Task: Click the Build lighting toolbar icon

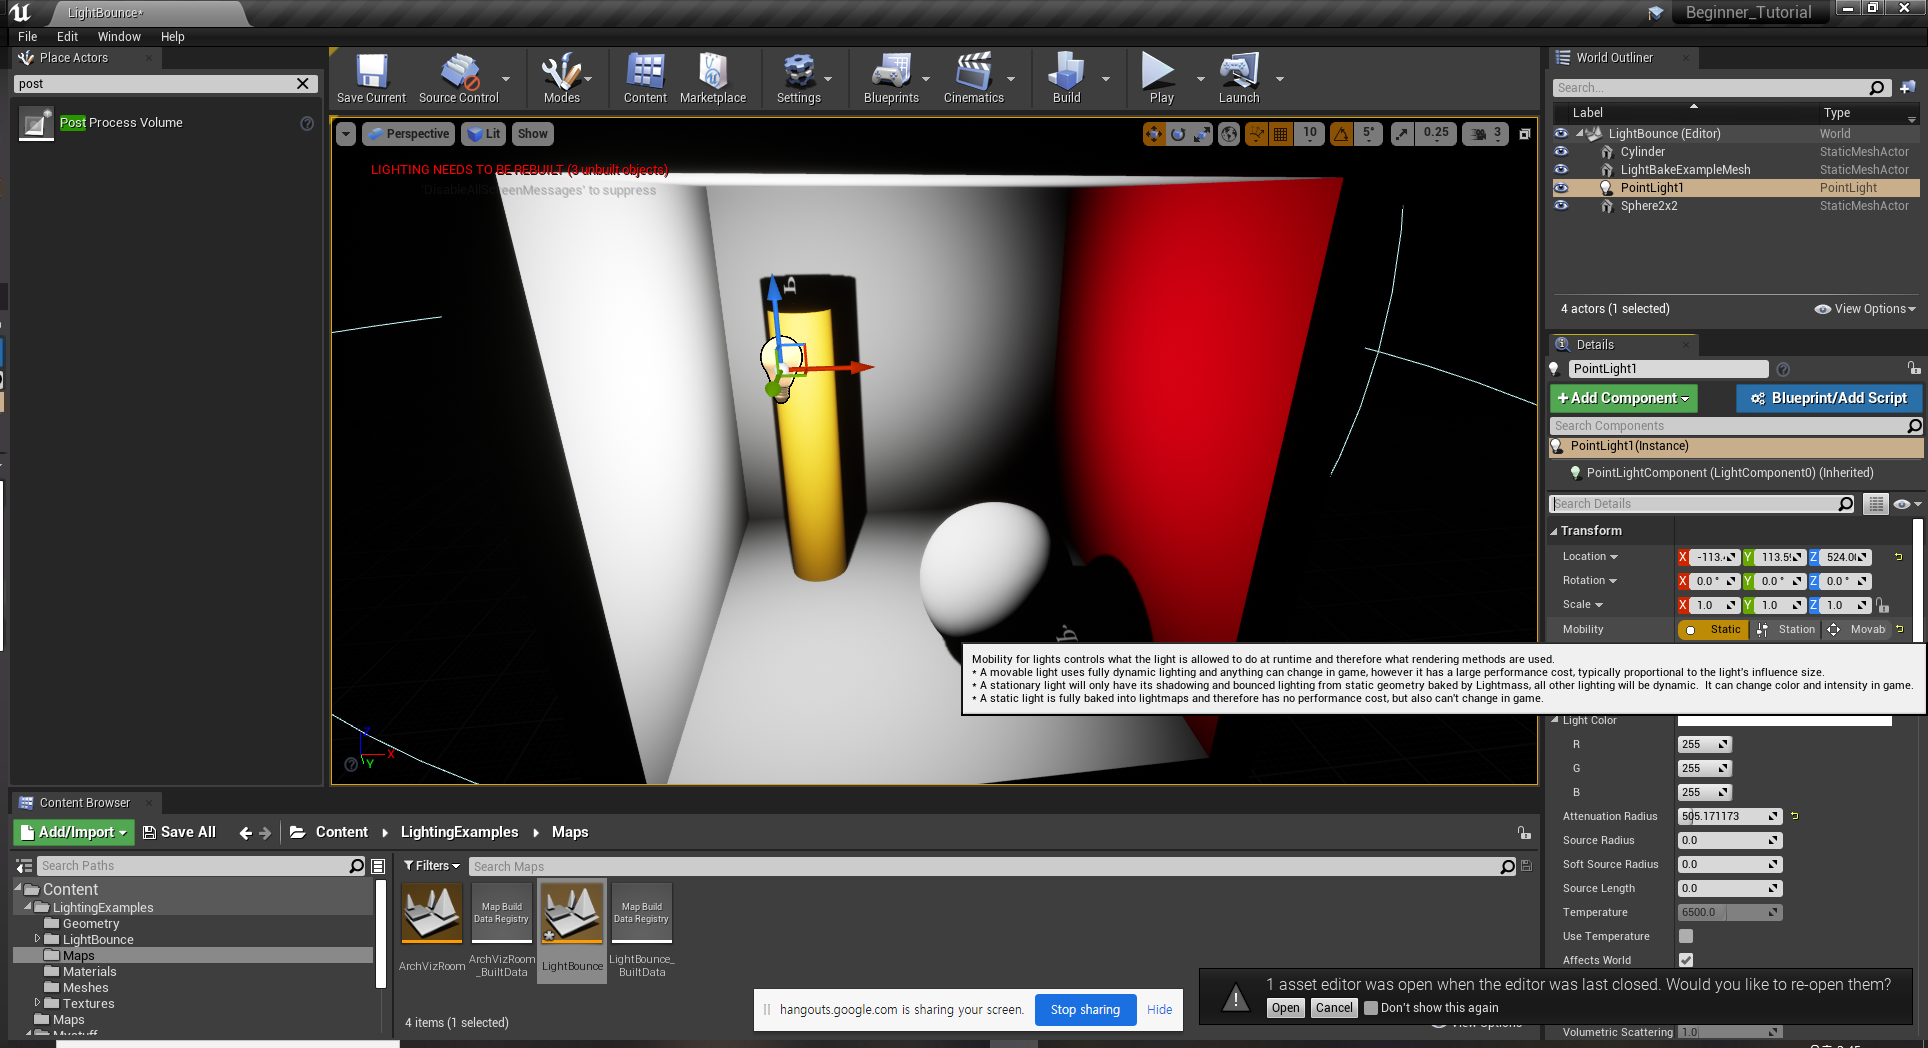Action: tap(1066, 78)
